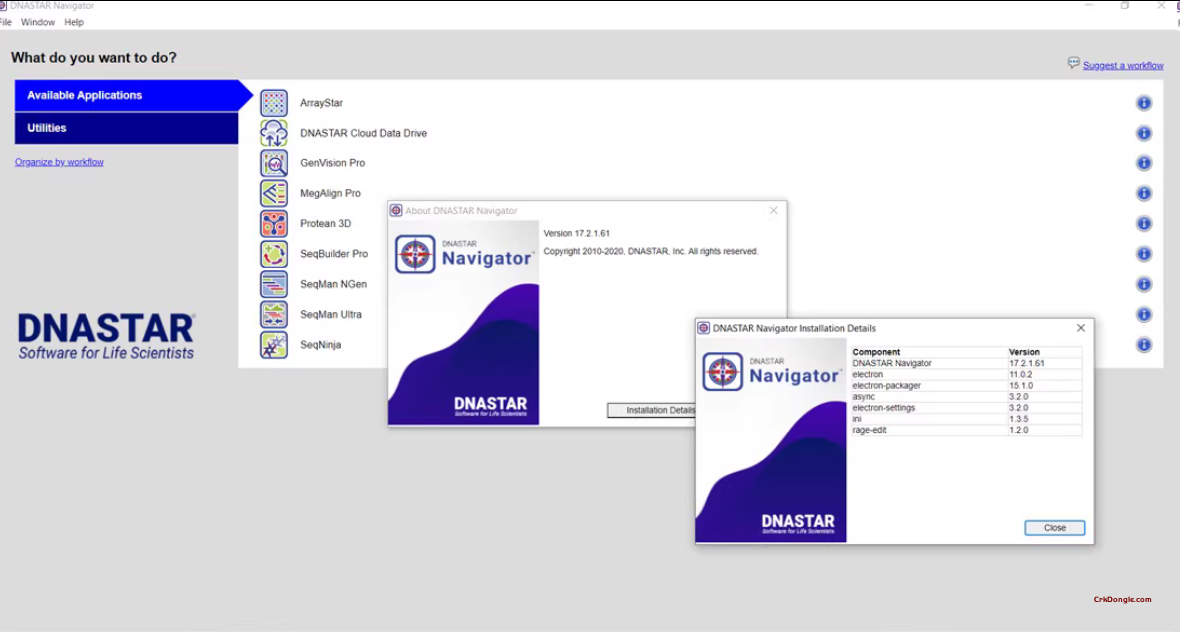Click the info icon for GenVision Pro
Image resolution: width=1180 pixels, height=632 pixels.
(1144, 163)
